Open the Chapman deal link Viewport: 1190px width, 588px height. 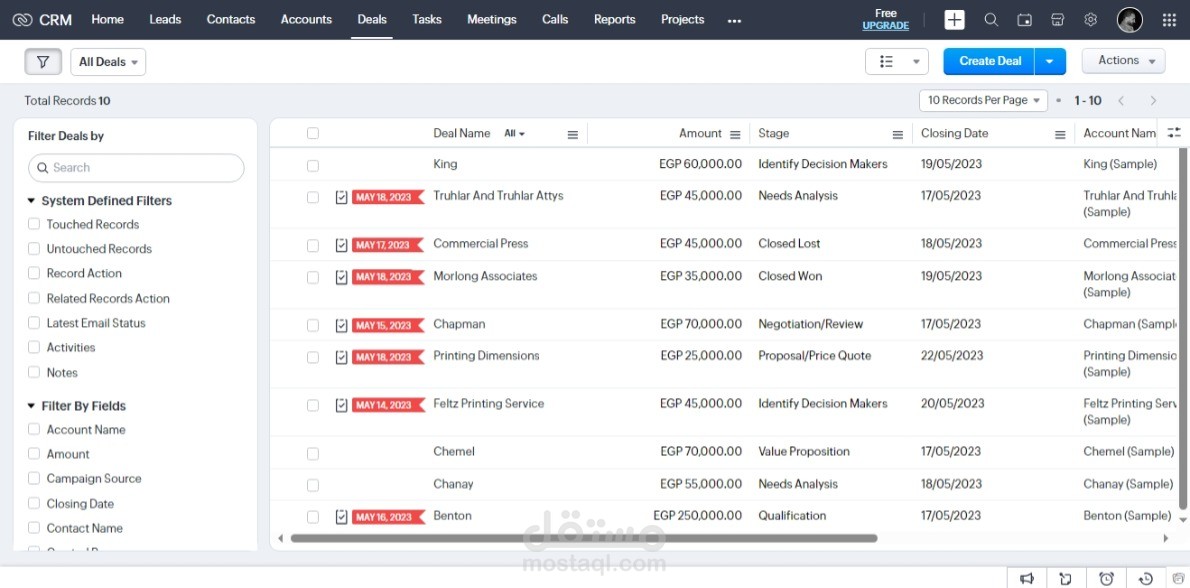pos(459,324)
